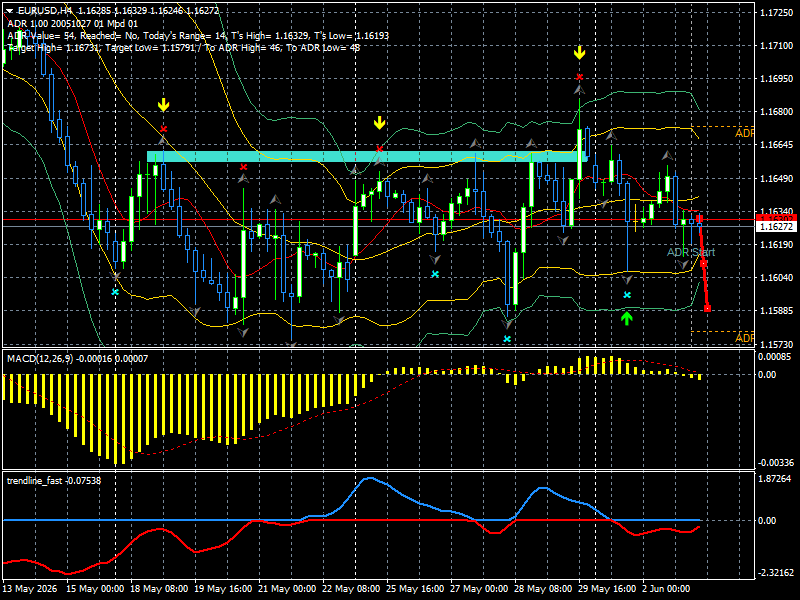
Task: Click price axis value 1.17250
Action: [x=777, y=13]
